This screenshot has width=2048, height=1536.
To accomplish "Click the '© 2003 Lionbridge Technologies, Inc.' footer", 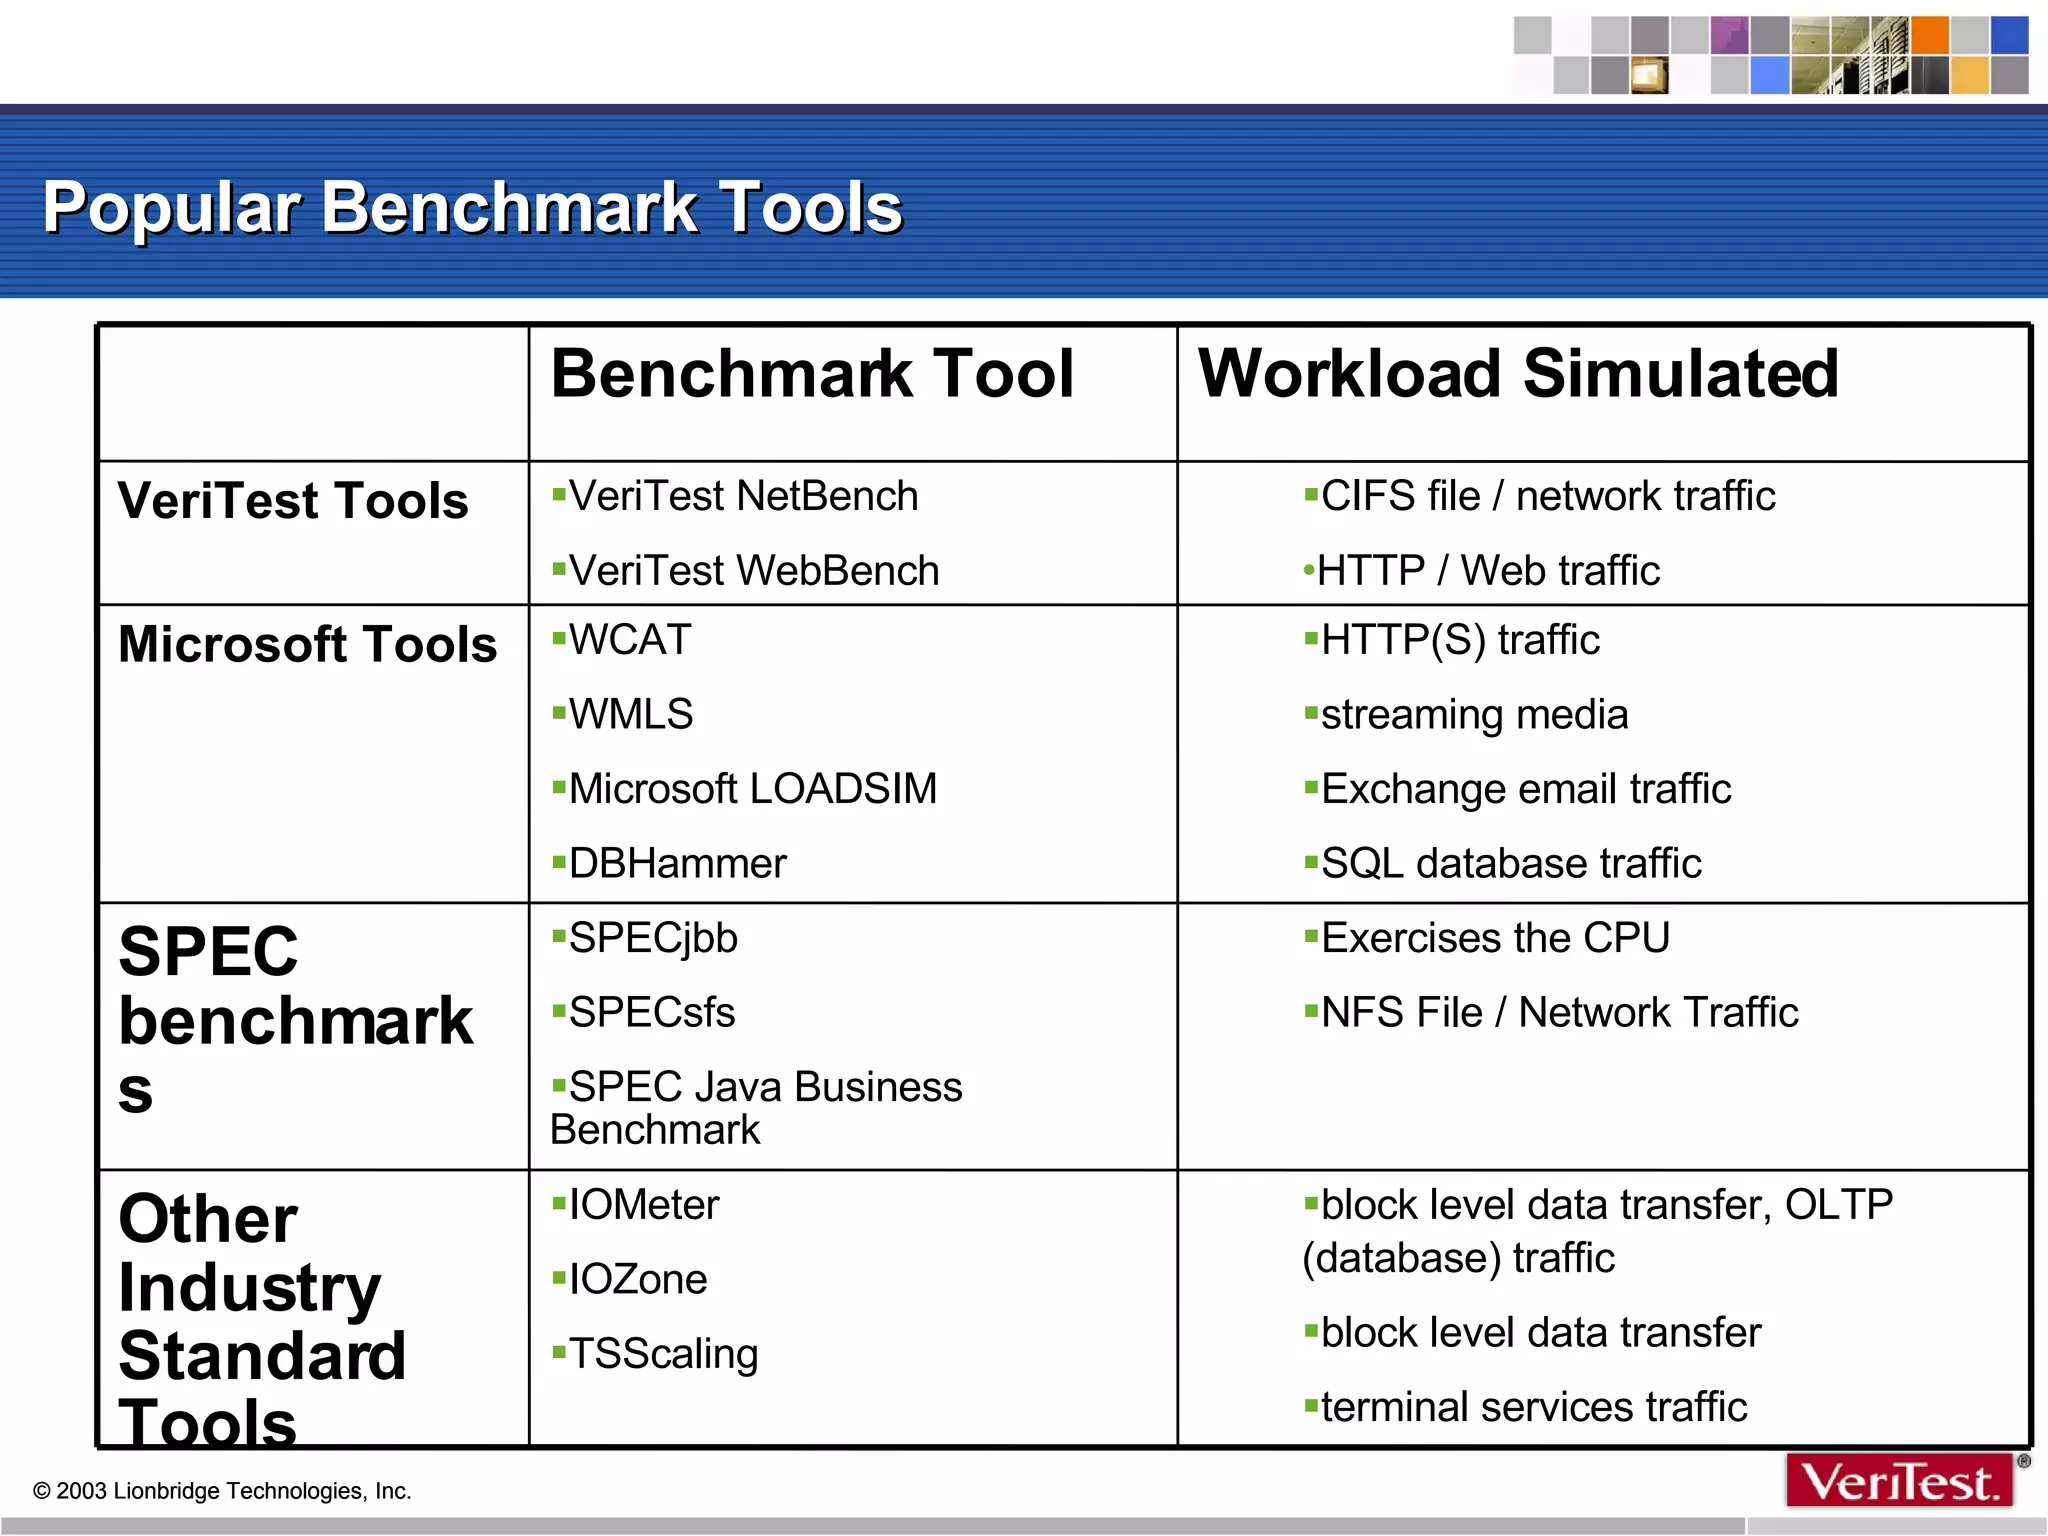I will click(222, 1491).
